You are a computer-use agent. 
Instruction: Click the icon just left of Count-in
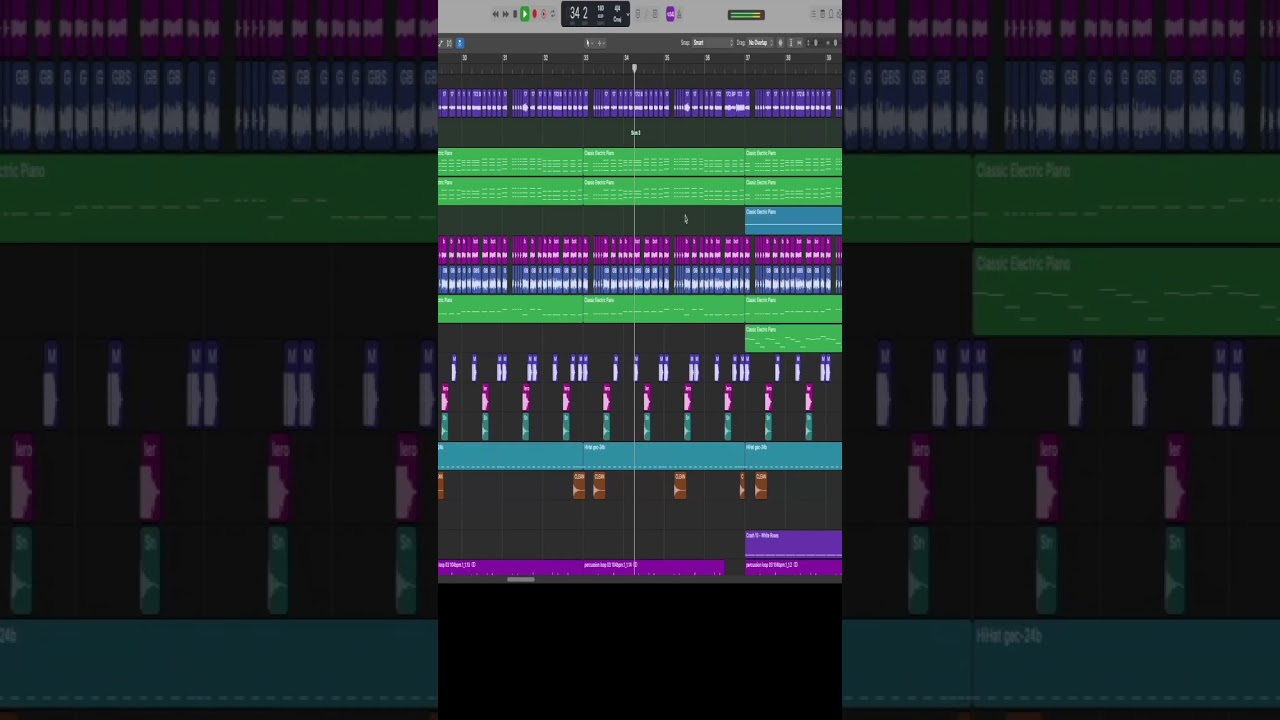655,14
